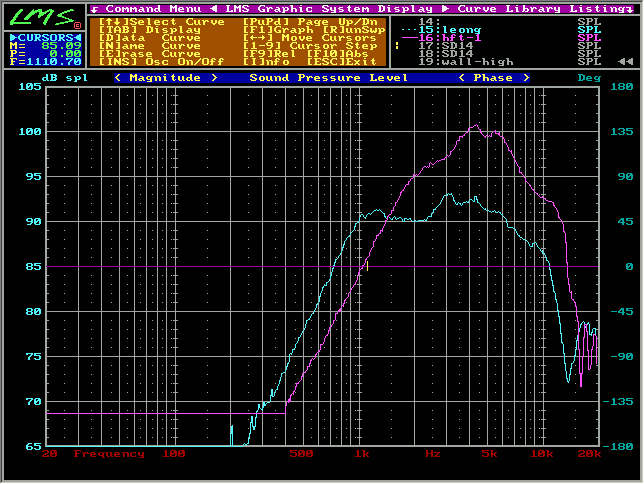644x484 pixels.
Task: Click the yellow marker beside curve 16
Action: click(x=397, y=45)
